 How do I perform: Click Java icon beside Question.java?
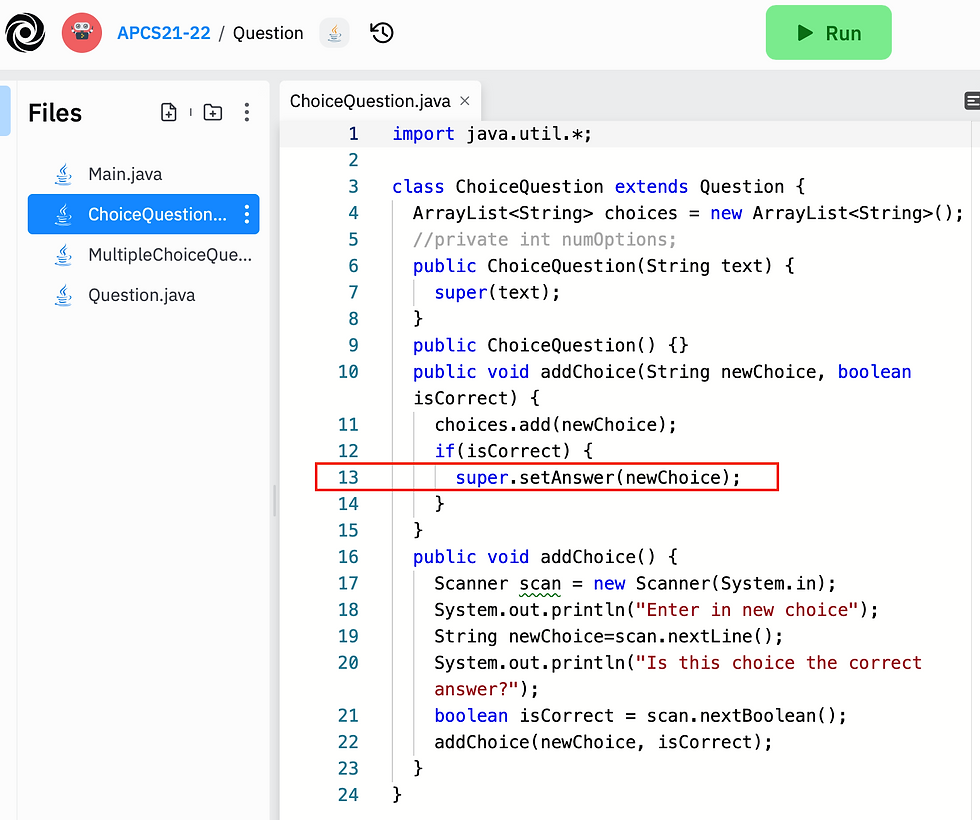coord(64,295)
